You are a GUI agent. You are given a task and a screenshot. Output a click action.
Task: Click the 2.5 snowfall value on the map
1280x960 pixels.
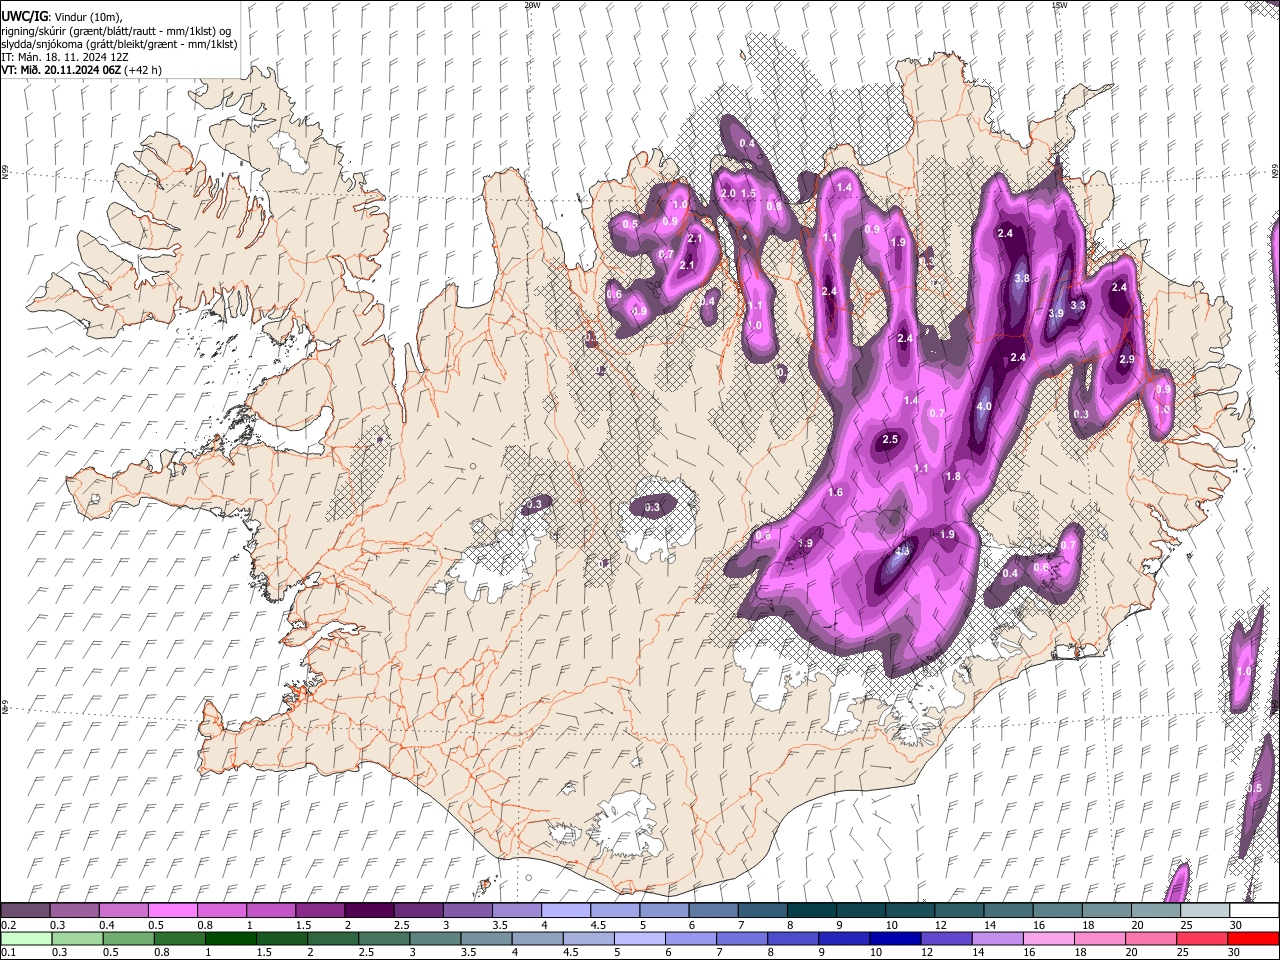point(890,440)
